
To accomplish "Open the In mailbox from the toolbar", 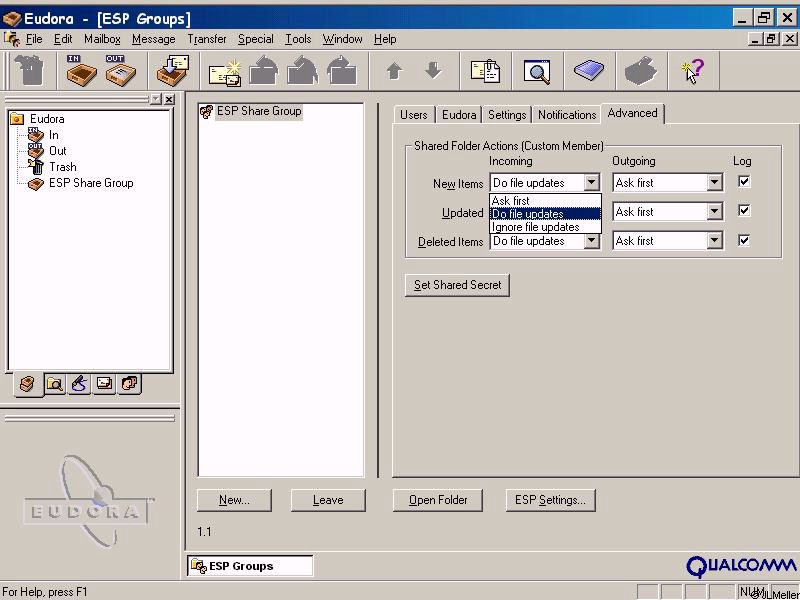I will pos(81,70).
